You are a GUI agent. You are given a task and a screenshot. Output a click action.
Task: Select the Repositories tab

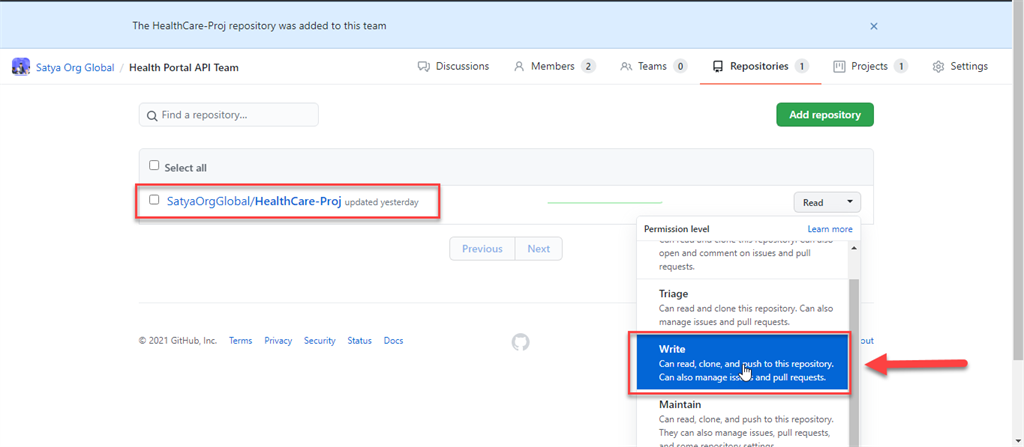(761, 66)
